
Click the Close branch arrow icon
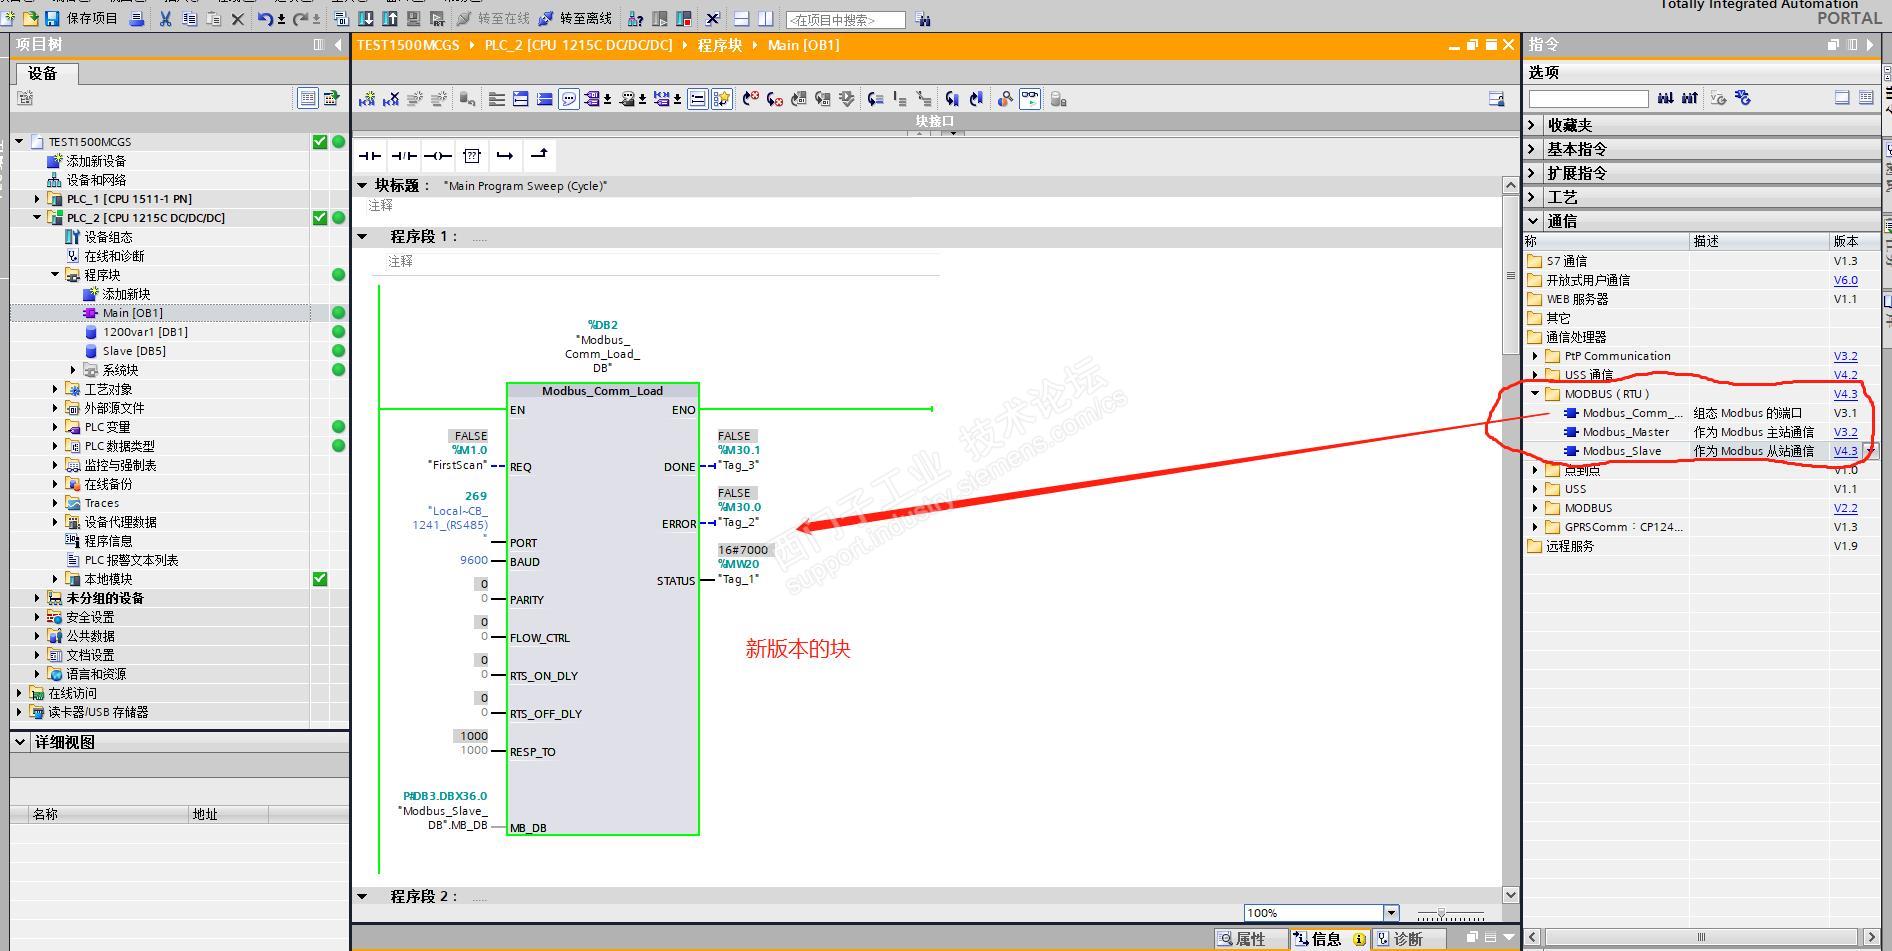pos(539,154)
